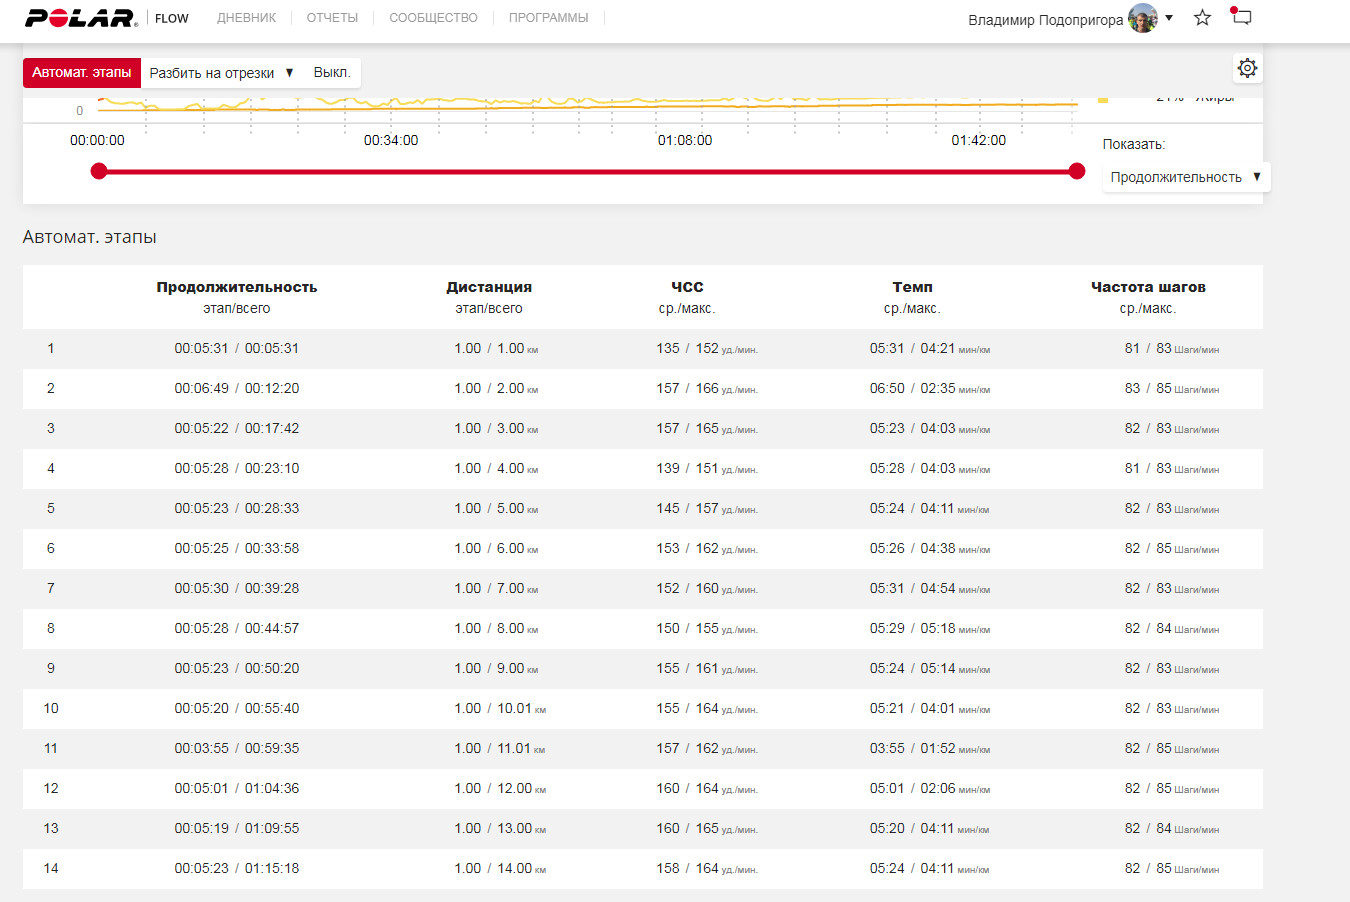Click the left red timeline range handle
This screenshot has width=1350, height=902.
[98, 171]
